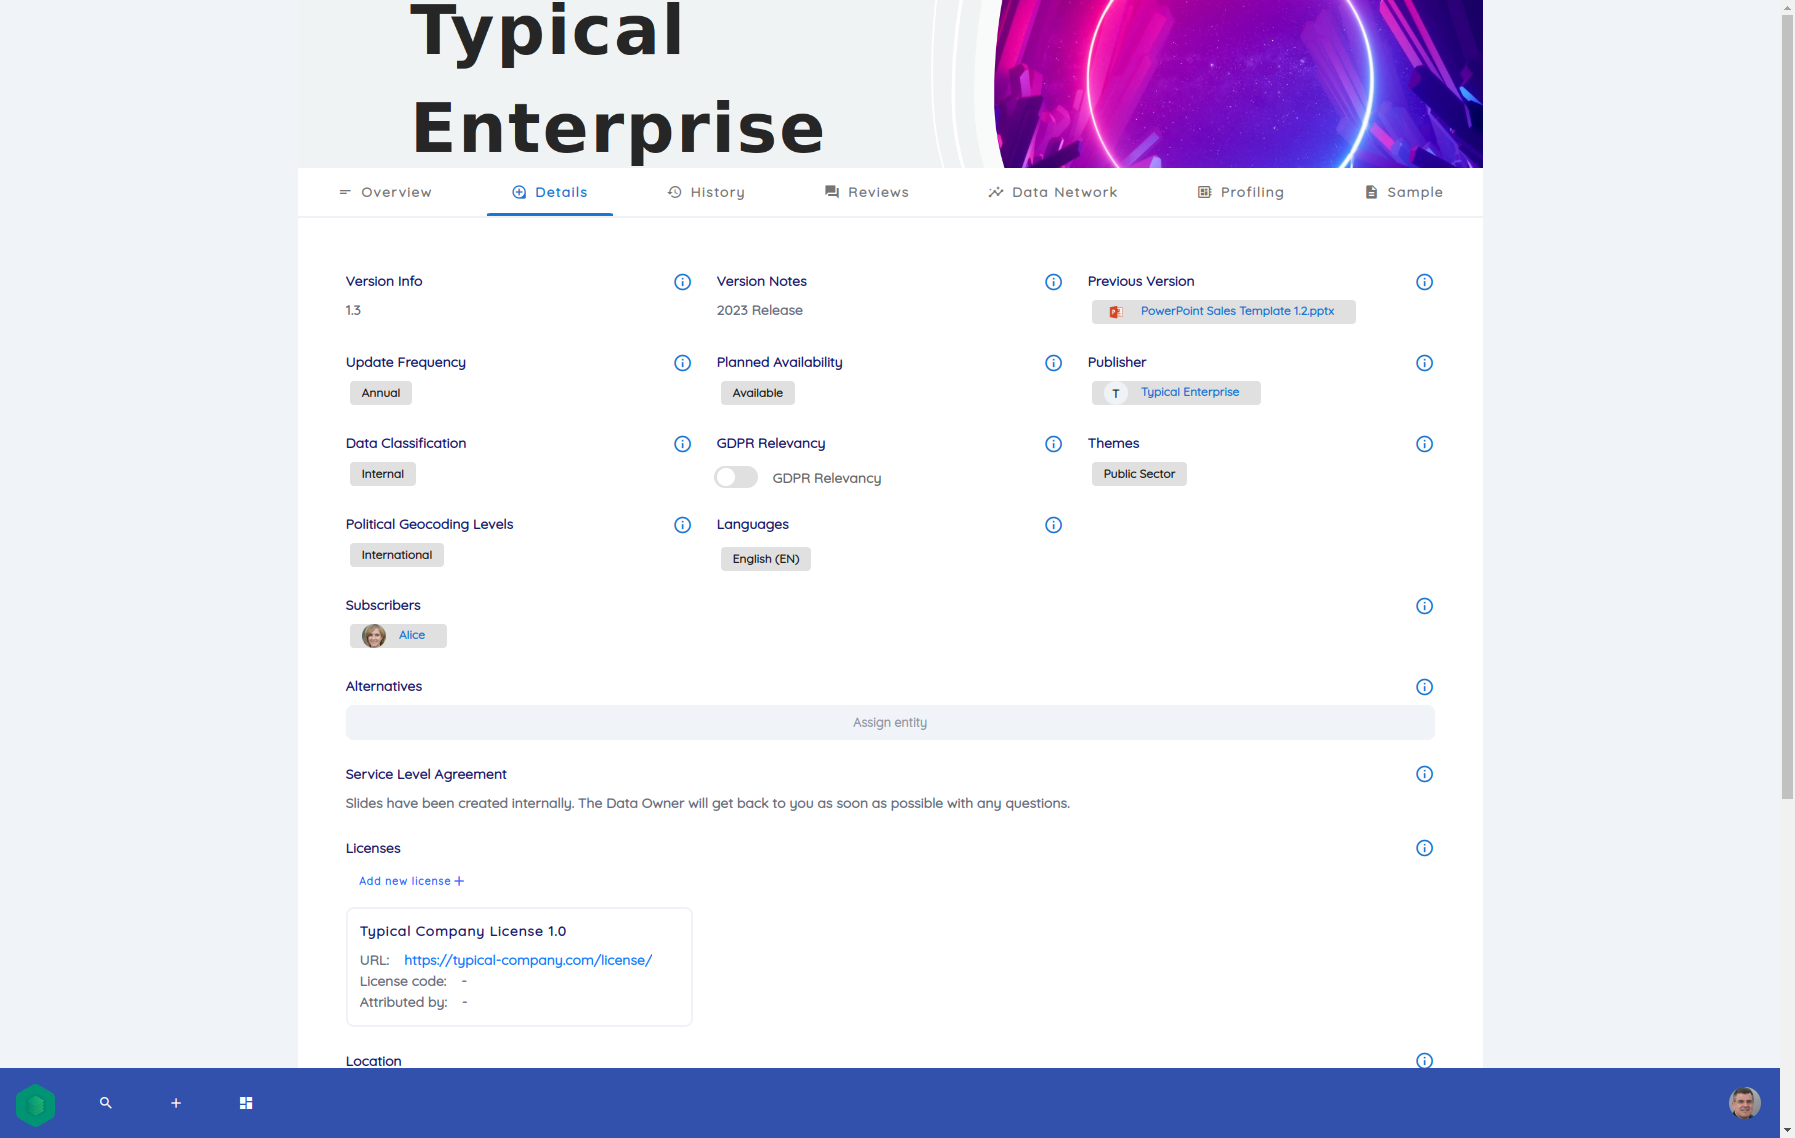Image resolution: width=1795 pixels, height=1138 pixels.
Task: Select the Details tab
Action: 550,192
